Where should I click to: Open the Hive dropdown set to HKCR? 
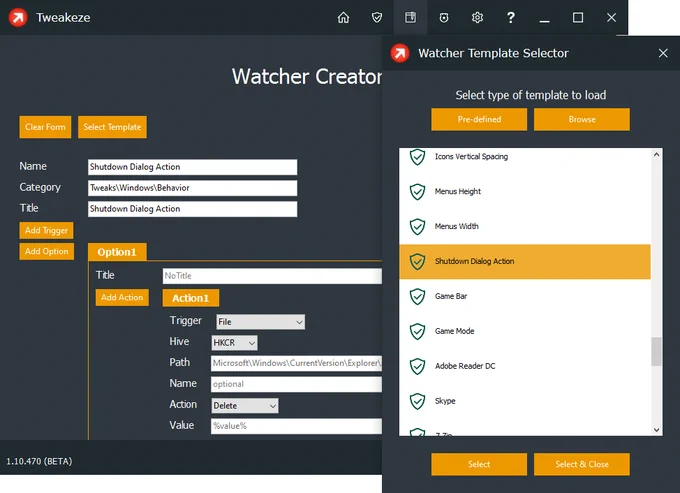click(234, 343)
